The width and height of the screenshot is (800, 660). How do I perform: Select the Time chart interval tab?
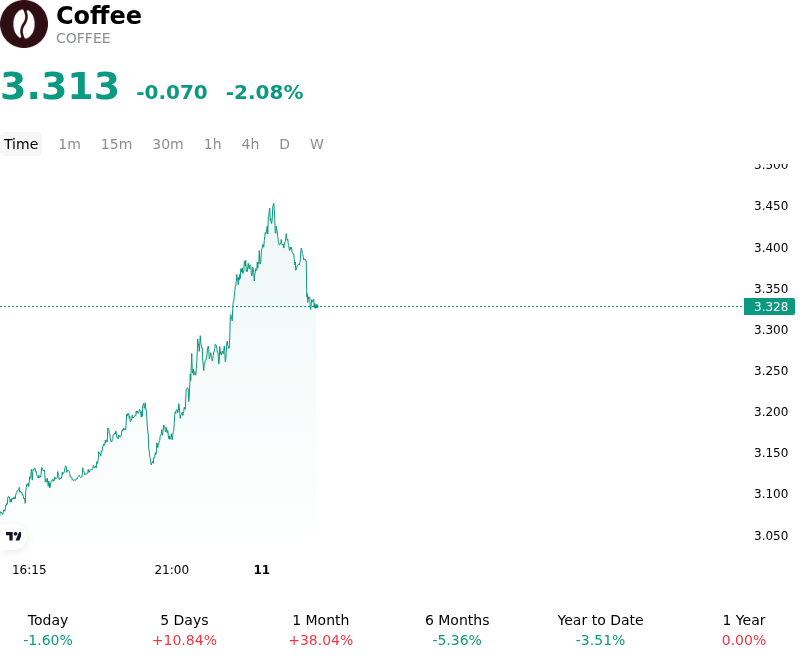pyautogui.click(x=21, y=144)
